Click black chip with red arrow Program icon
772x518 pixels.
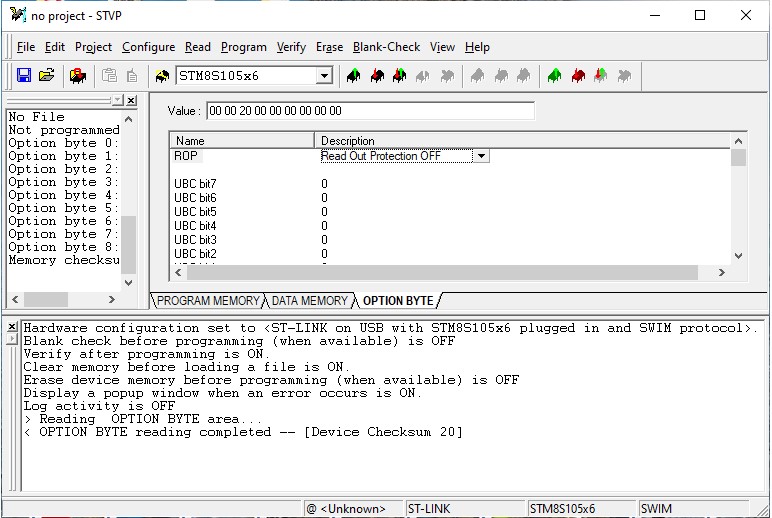377,76
